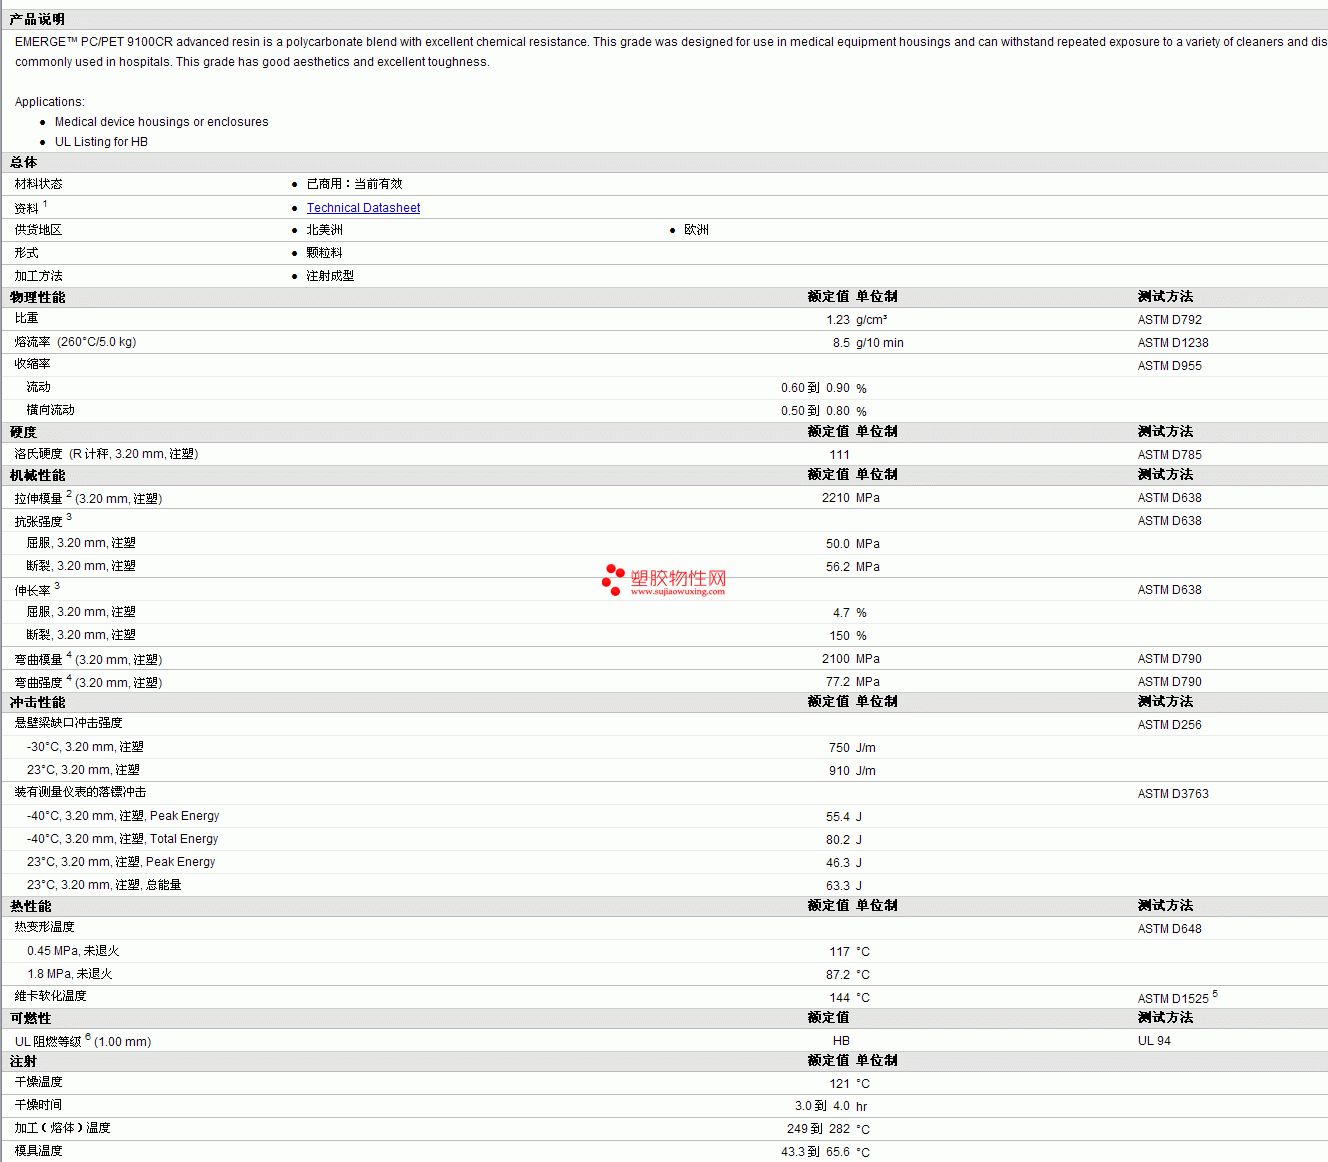Click the 悬壁梁缺口冲击强度 row label
This screenshot has height=1162, width=1328.
click(68, 723)
